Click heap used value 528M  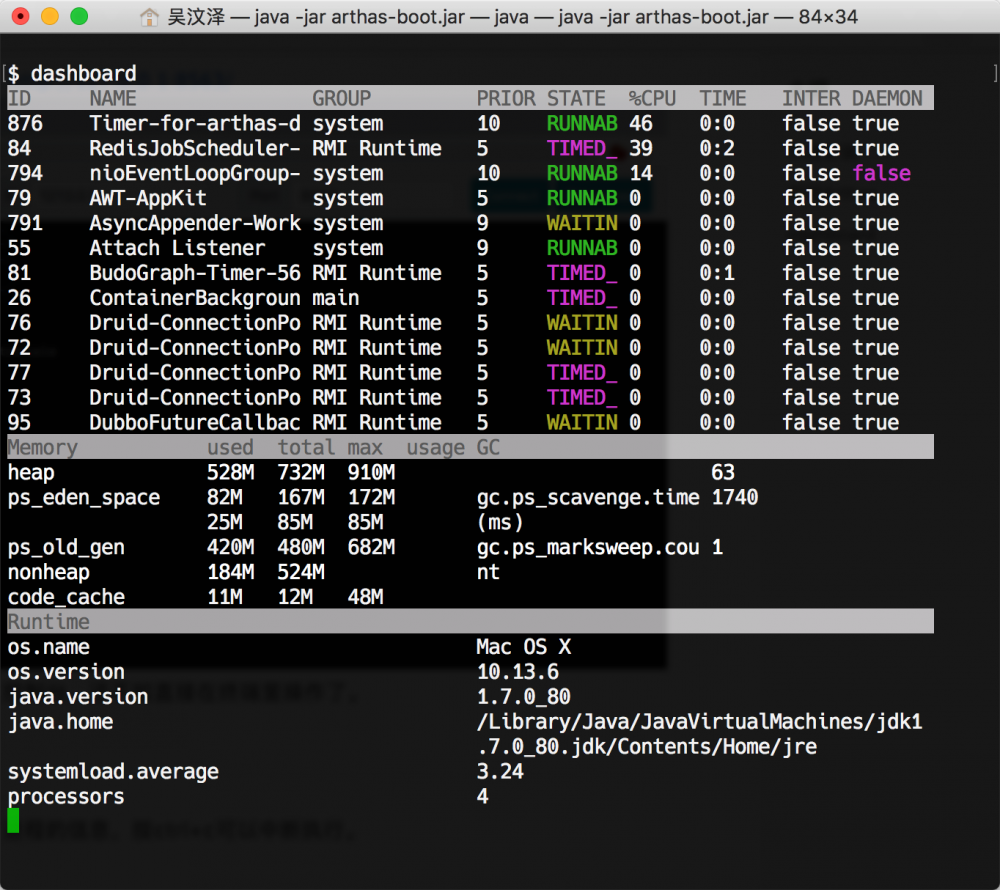point(230,472)
